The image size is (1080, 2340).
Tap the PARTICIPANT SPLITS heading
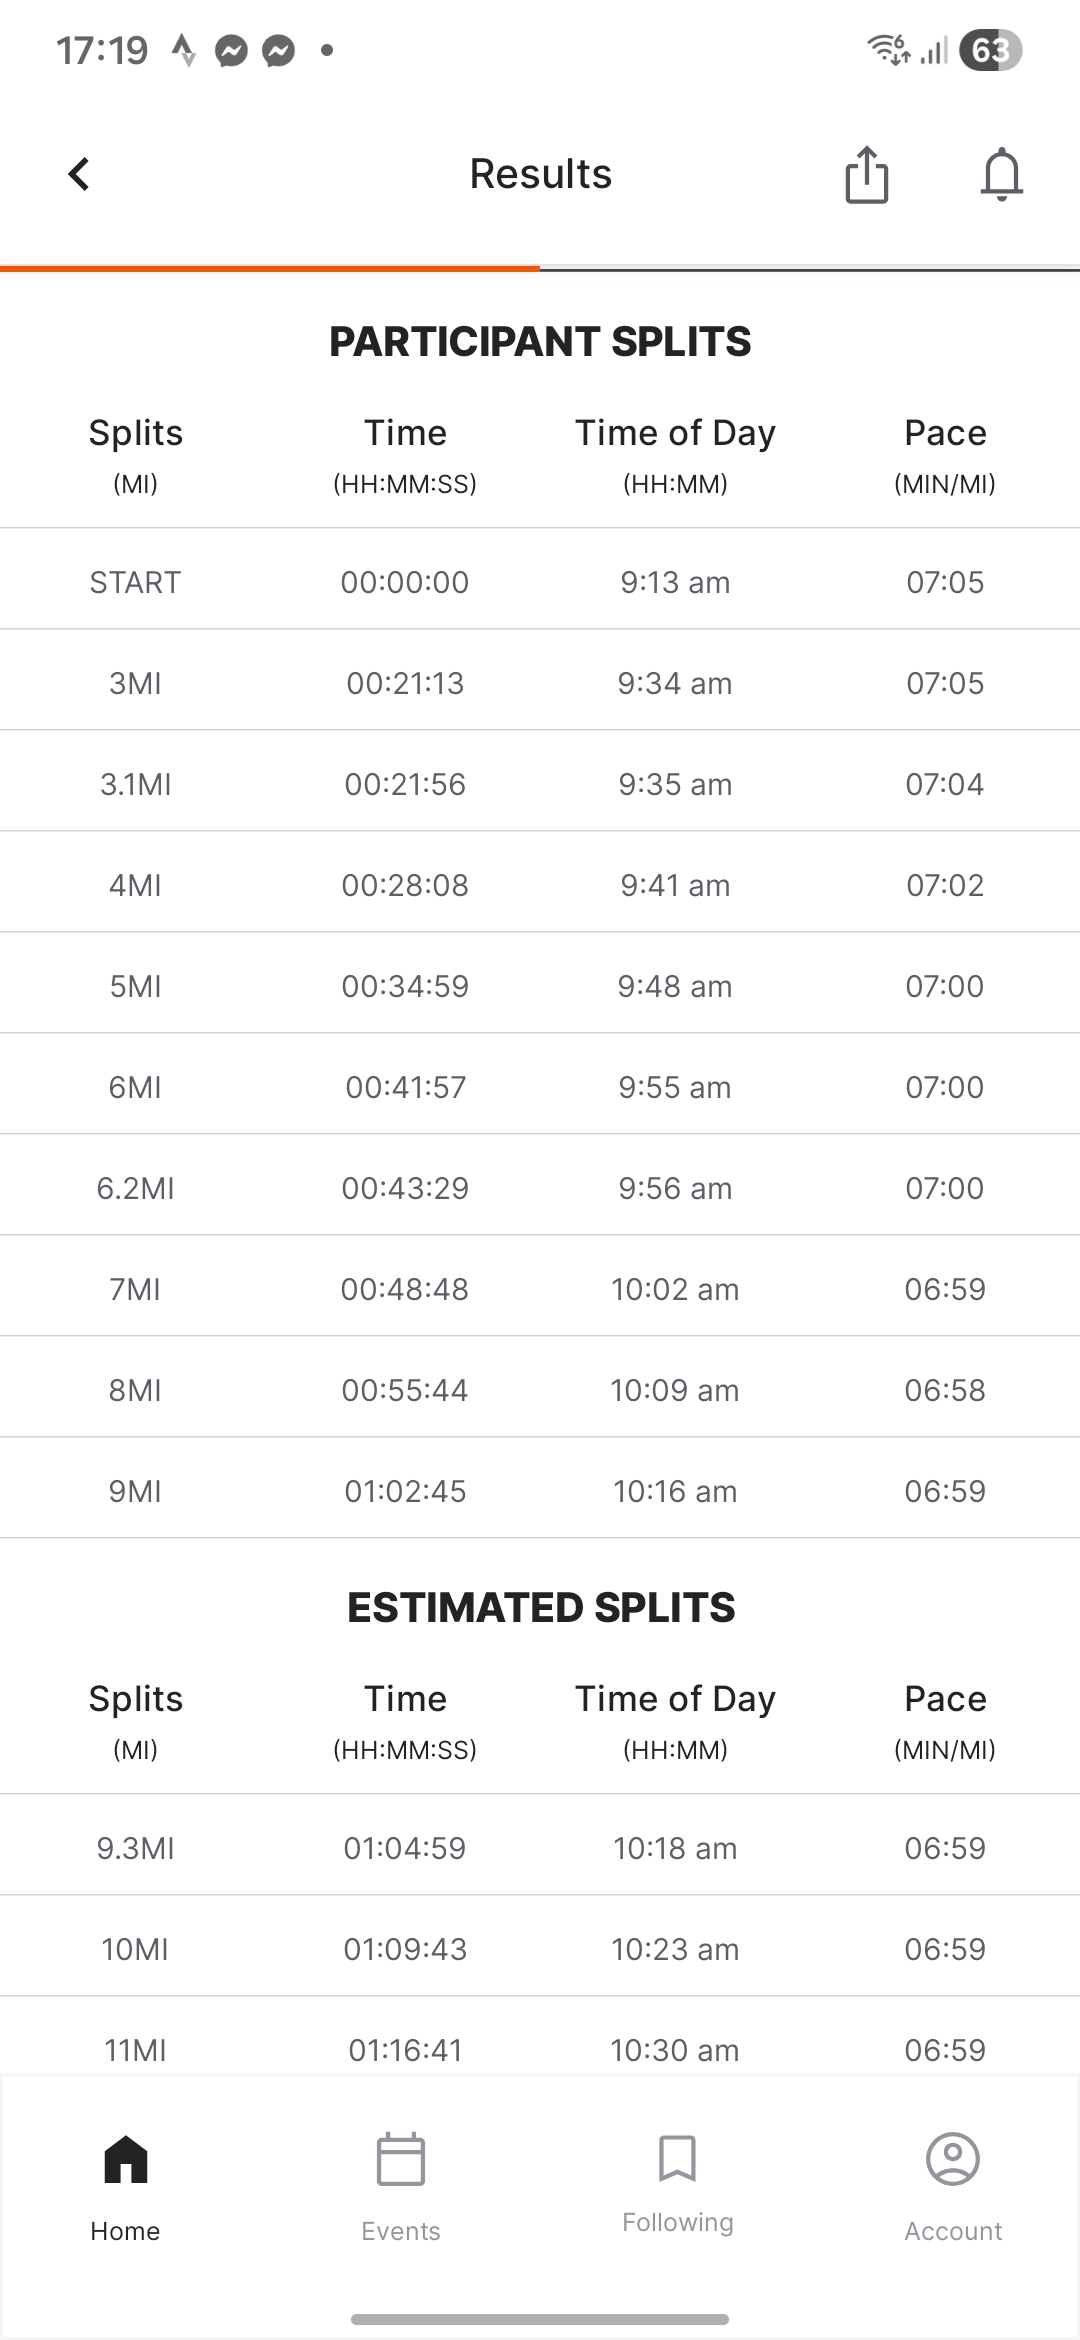click(x=540, y=342)
